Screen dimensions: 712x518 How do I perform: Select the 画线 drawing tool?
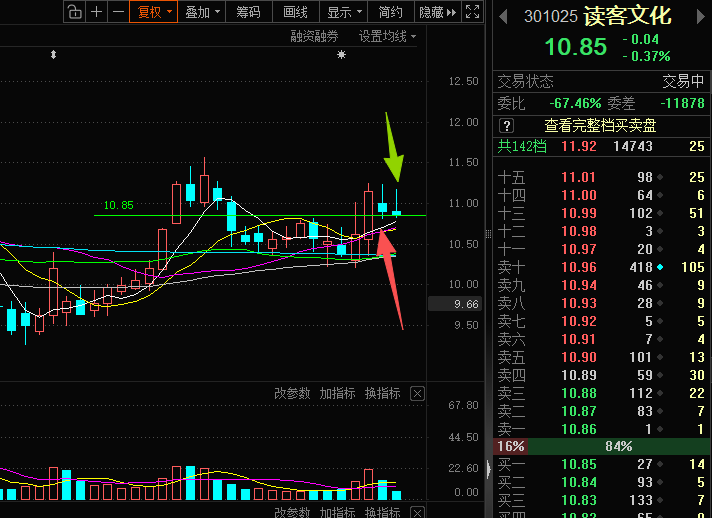click(x=295, y=12)
